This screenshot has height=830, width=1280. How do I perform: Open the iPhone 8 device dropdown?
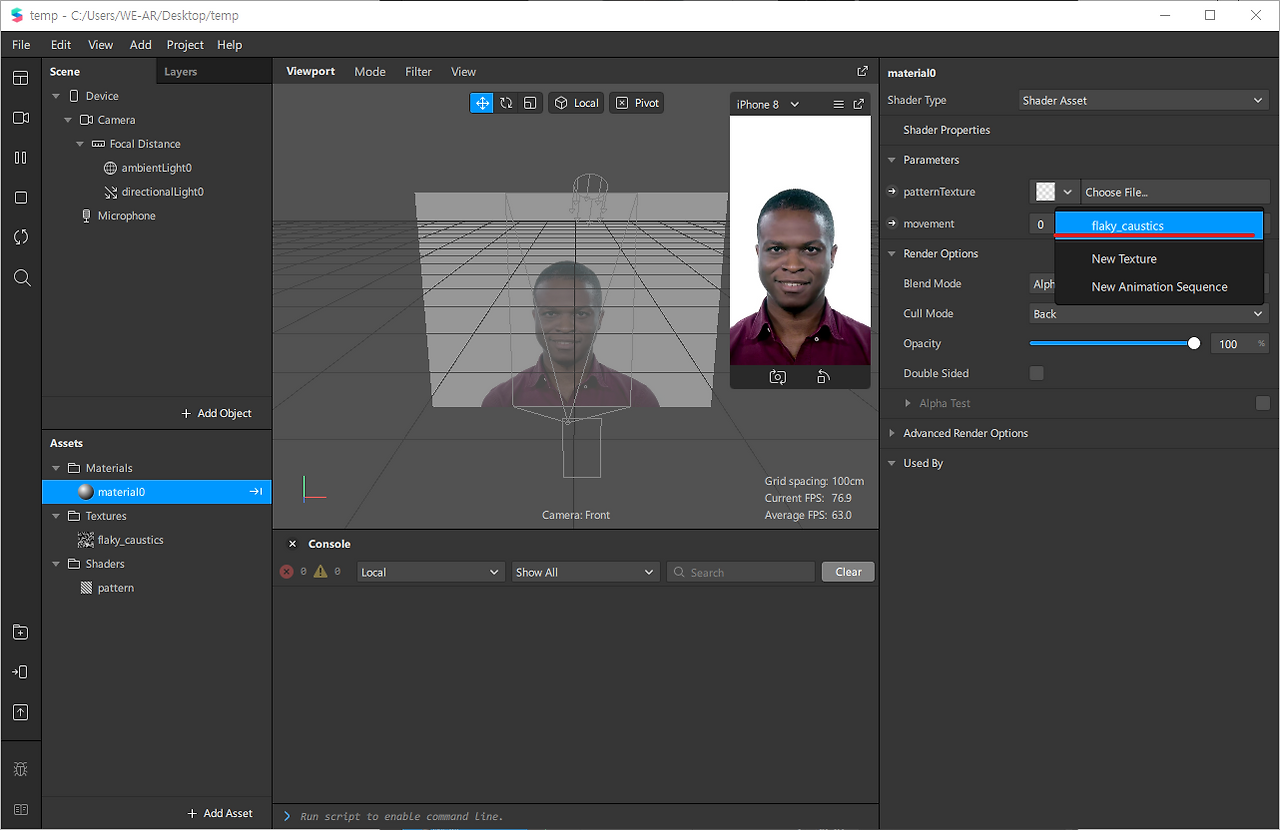pyautogui.click(x=768, y=104)
